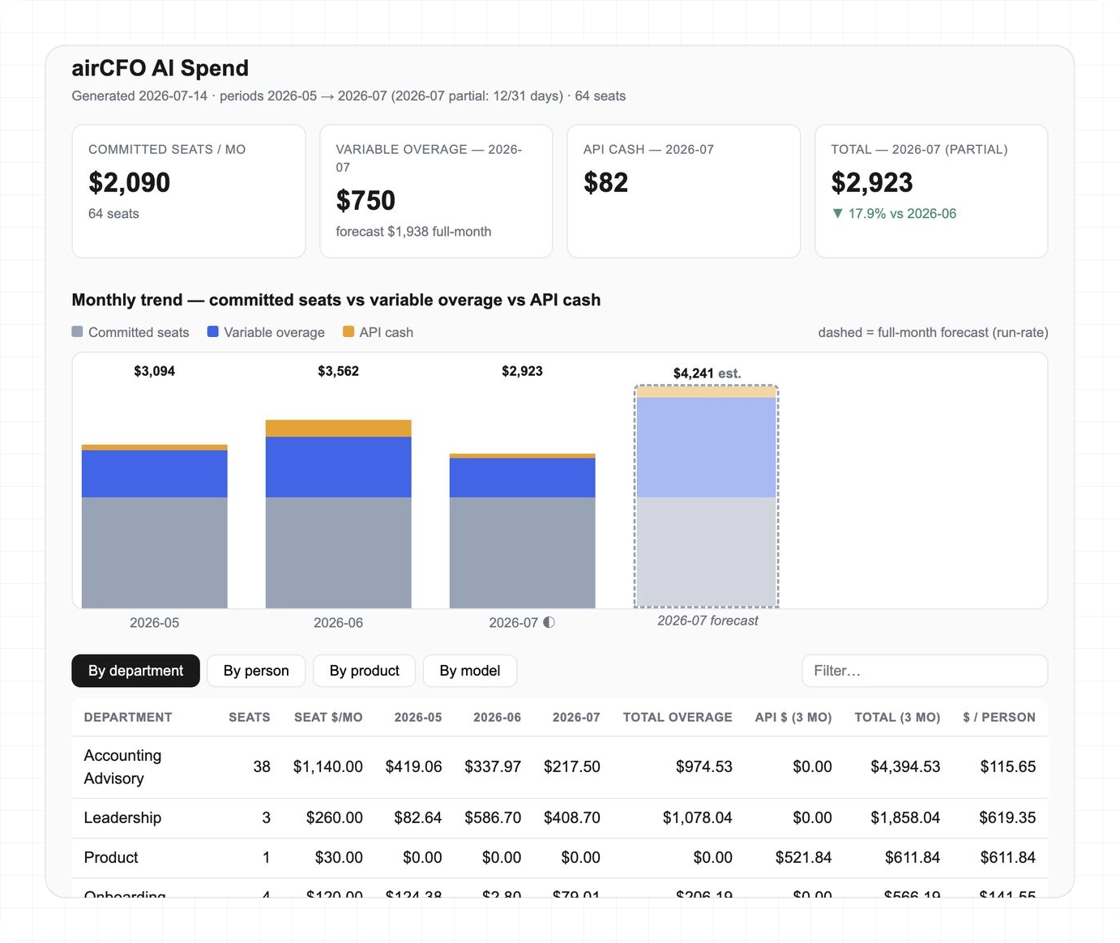This screenshot has height=943, width=1120.
Task: Switch to the By department tab
Action: [x=136, y=671]
